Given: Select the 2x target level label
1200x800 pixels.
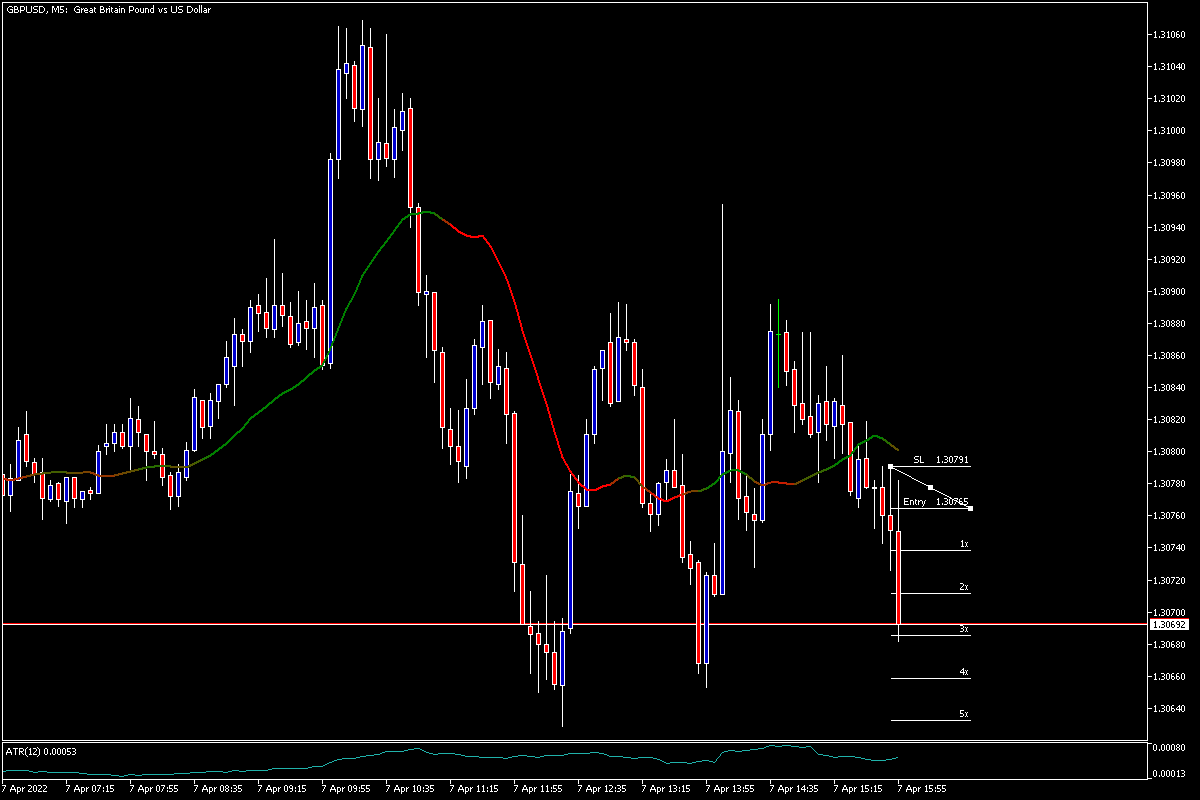Looking at the screenshot, I should (x=964, y=587).
